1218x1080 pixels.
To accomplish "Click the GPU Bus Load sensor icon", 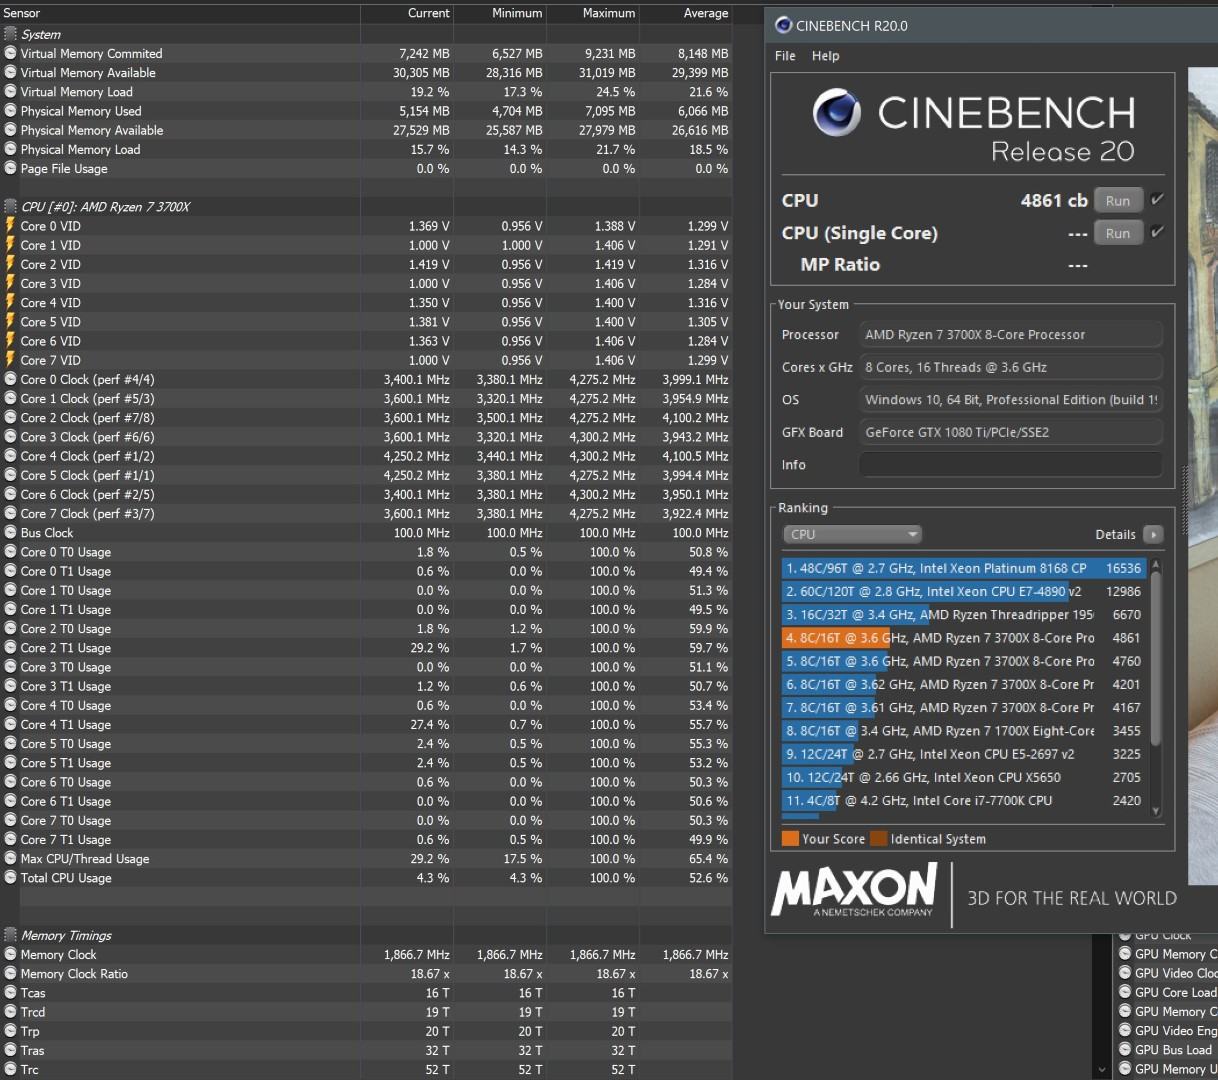I will pyautogui.click(x=1125, y=1049).
